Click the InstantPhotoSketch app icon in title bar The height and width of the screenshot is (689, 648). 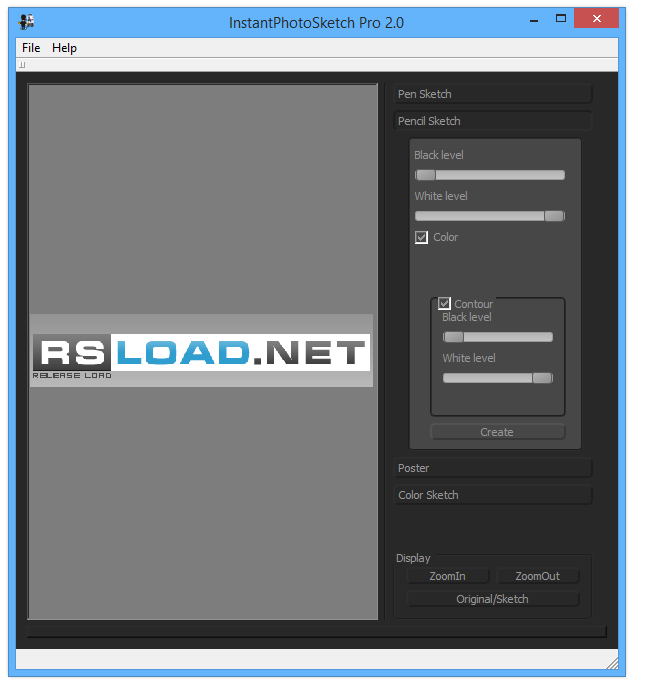tap(26, 22)
